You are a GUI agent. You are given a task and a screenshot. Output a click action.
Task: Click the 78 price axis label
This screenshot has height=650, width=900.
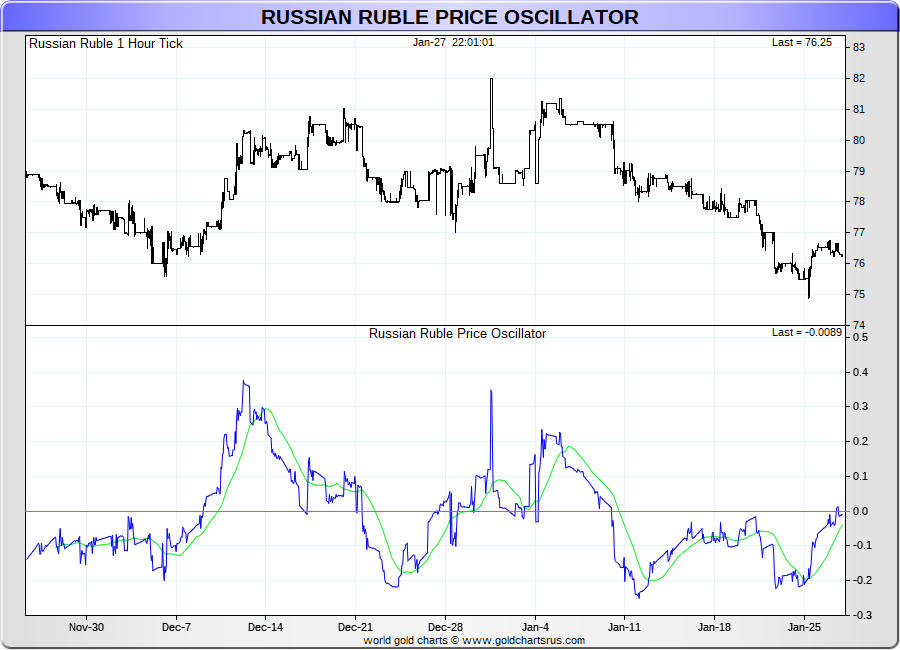pos(859,202)
